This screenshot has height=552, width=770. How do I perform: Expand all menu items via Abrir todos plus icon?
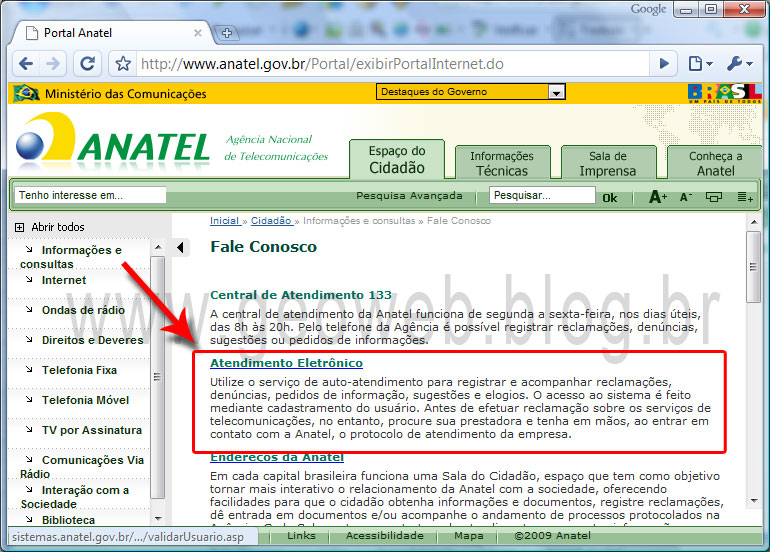(x=19, y=227)
